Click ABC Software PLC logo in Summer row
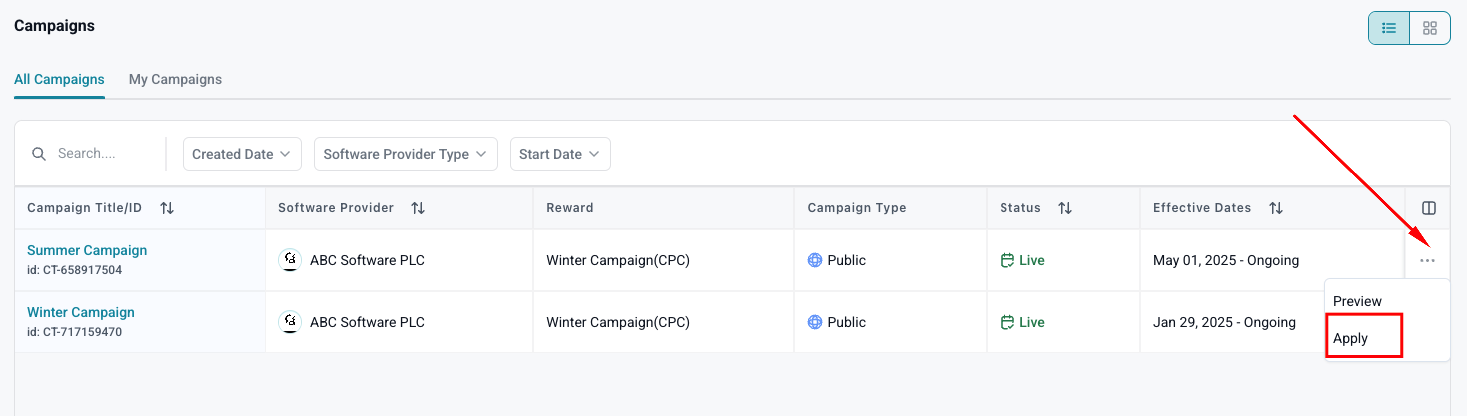 290,260
